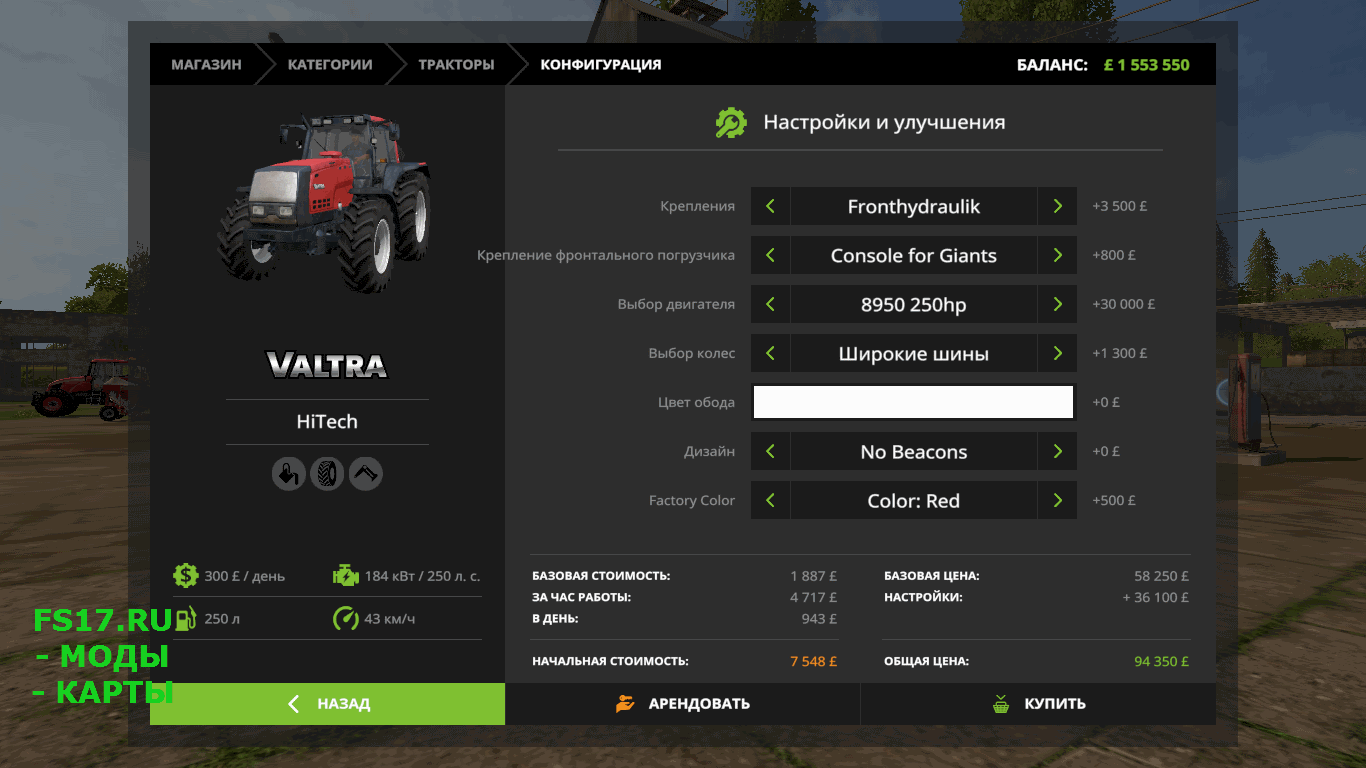Image resolution: width=1366 pixels, height=768 pixels.
Task: Click the Color: Red value field
Action: (914, 501)
